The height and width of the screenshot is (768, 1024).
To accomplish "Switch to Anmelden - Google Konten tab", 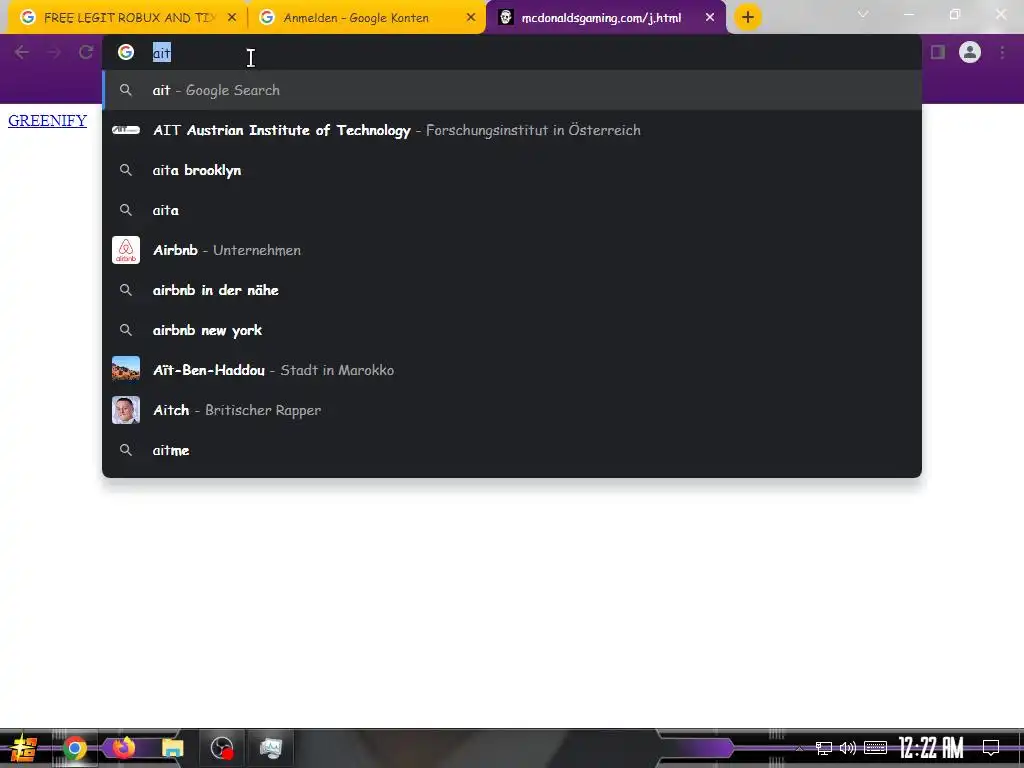I will pos(367,18).
